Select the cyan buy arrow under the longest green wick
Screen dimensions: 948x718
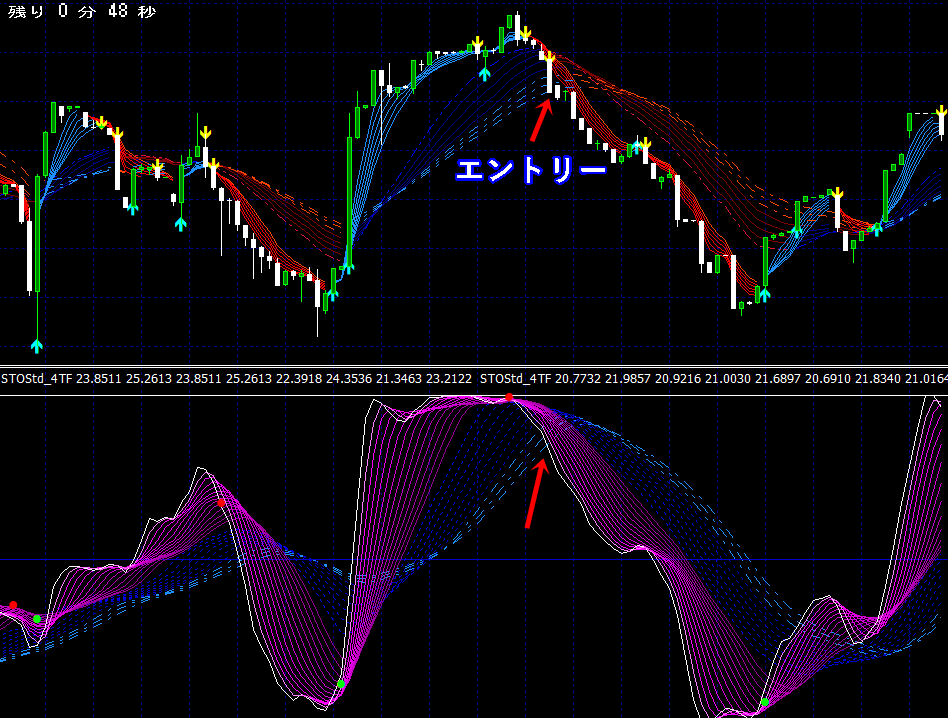pos(37,346)
